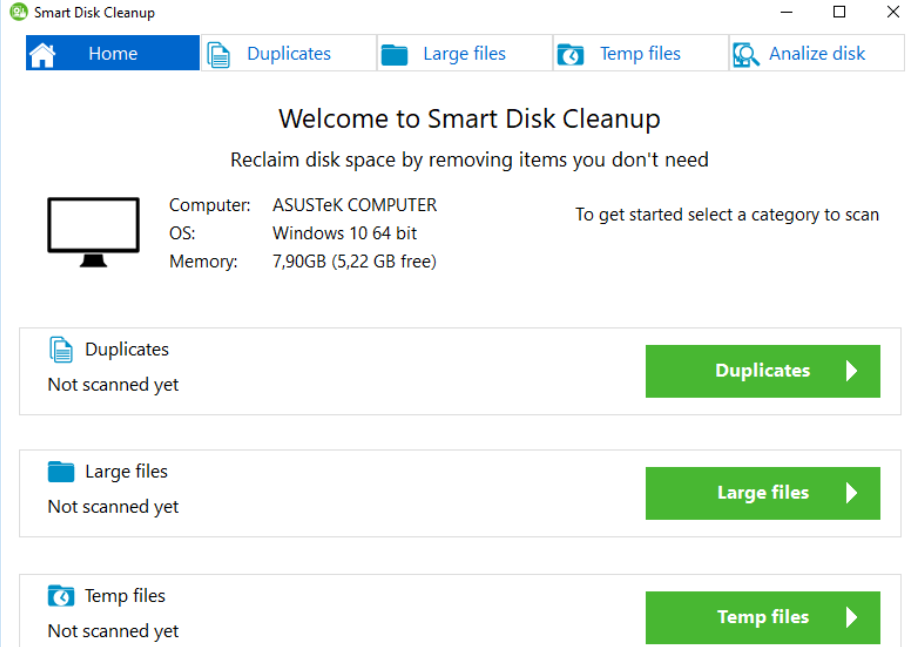Start the green Temp files scan button
918x647 pixels.
[762, 617]
